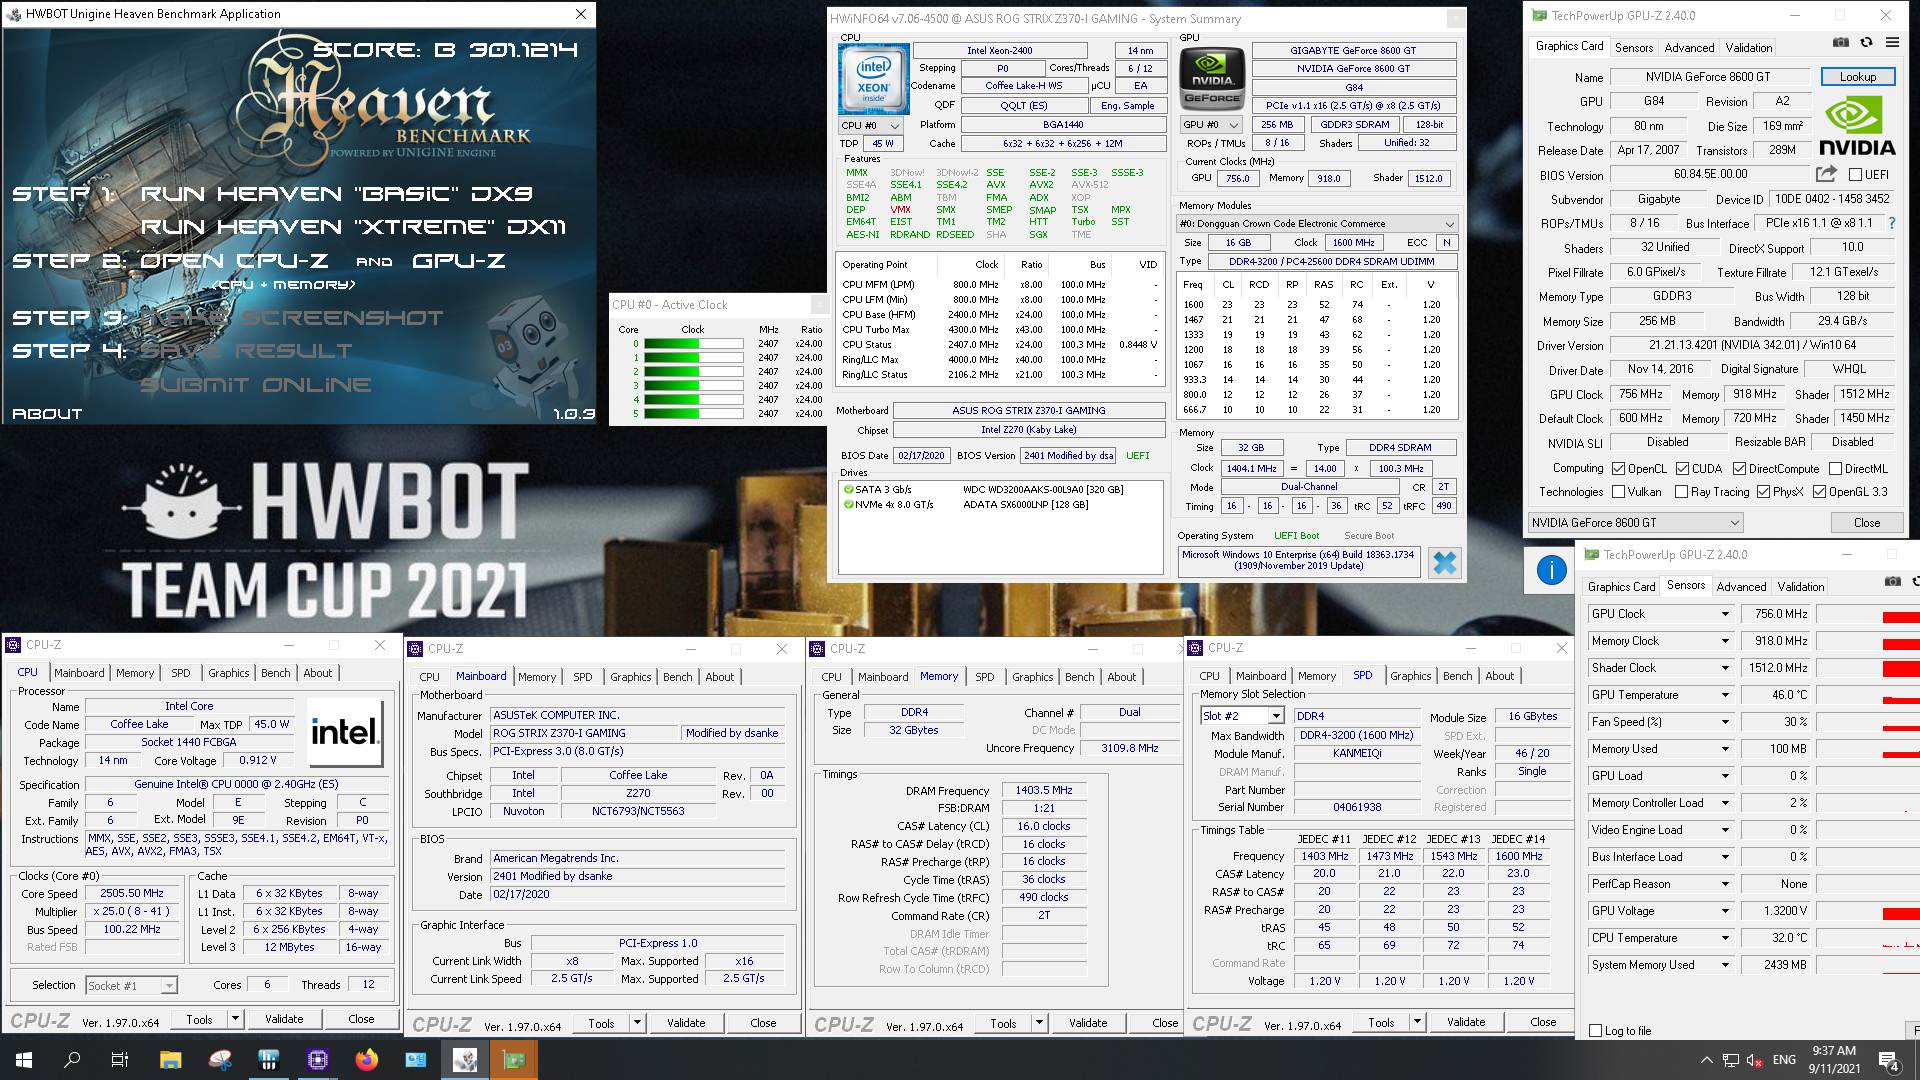
Task: Click Lookup button in GPU-Z
Action: pos(1857,77)
